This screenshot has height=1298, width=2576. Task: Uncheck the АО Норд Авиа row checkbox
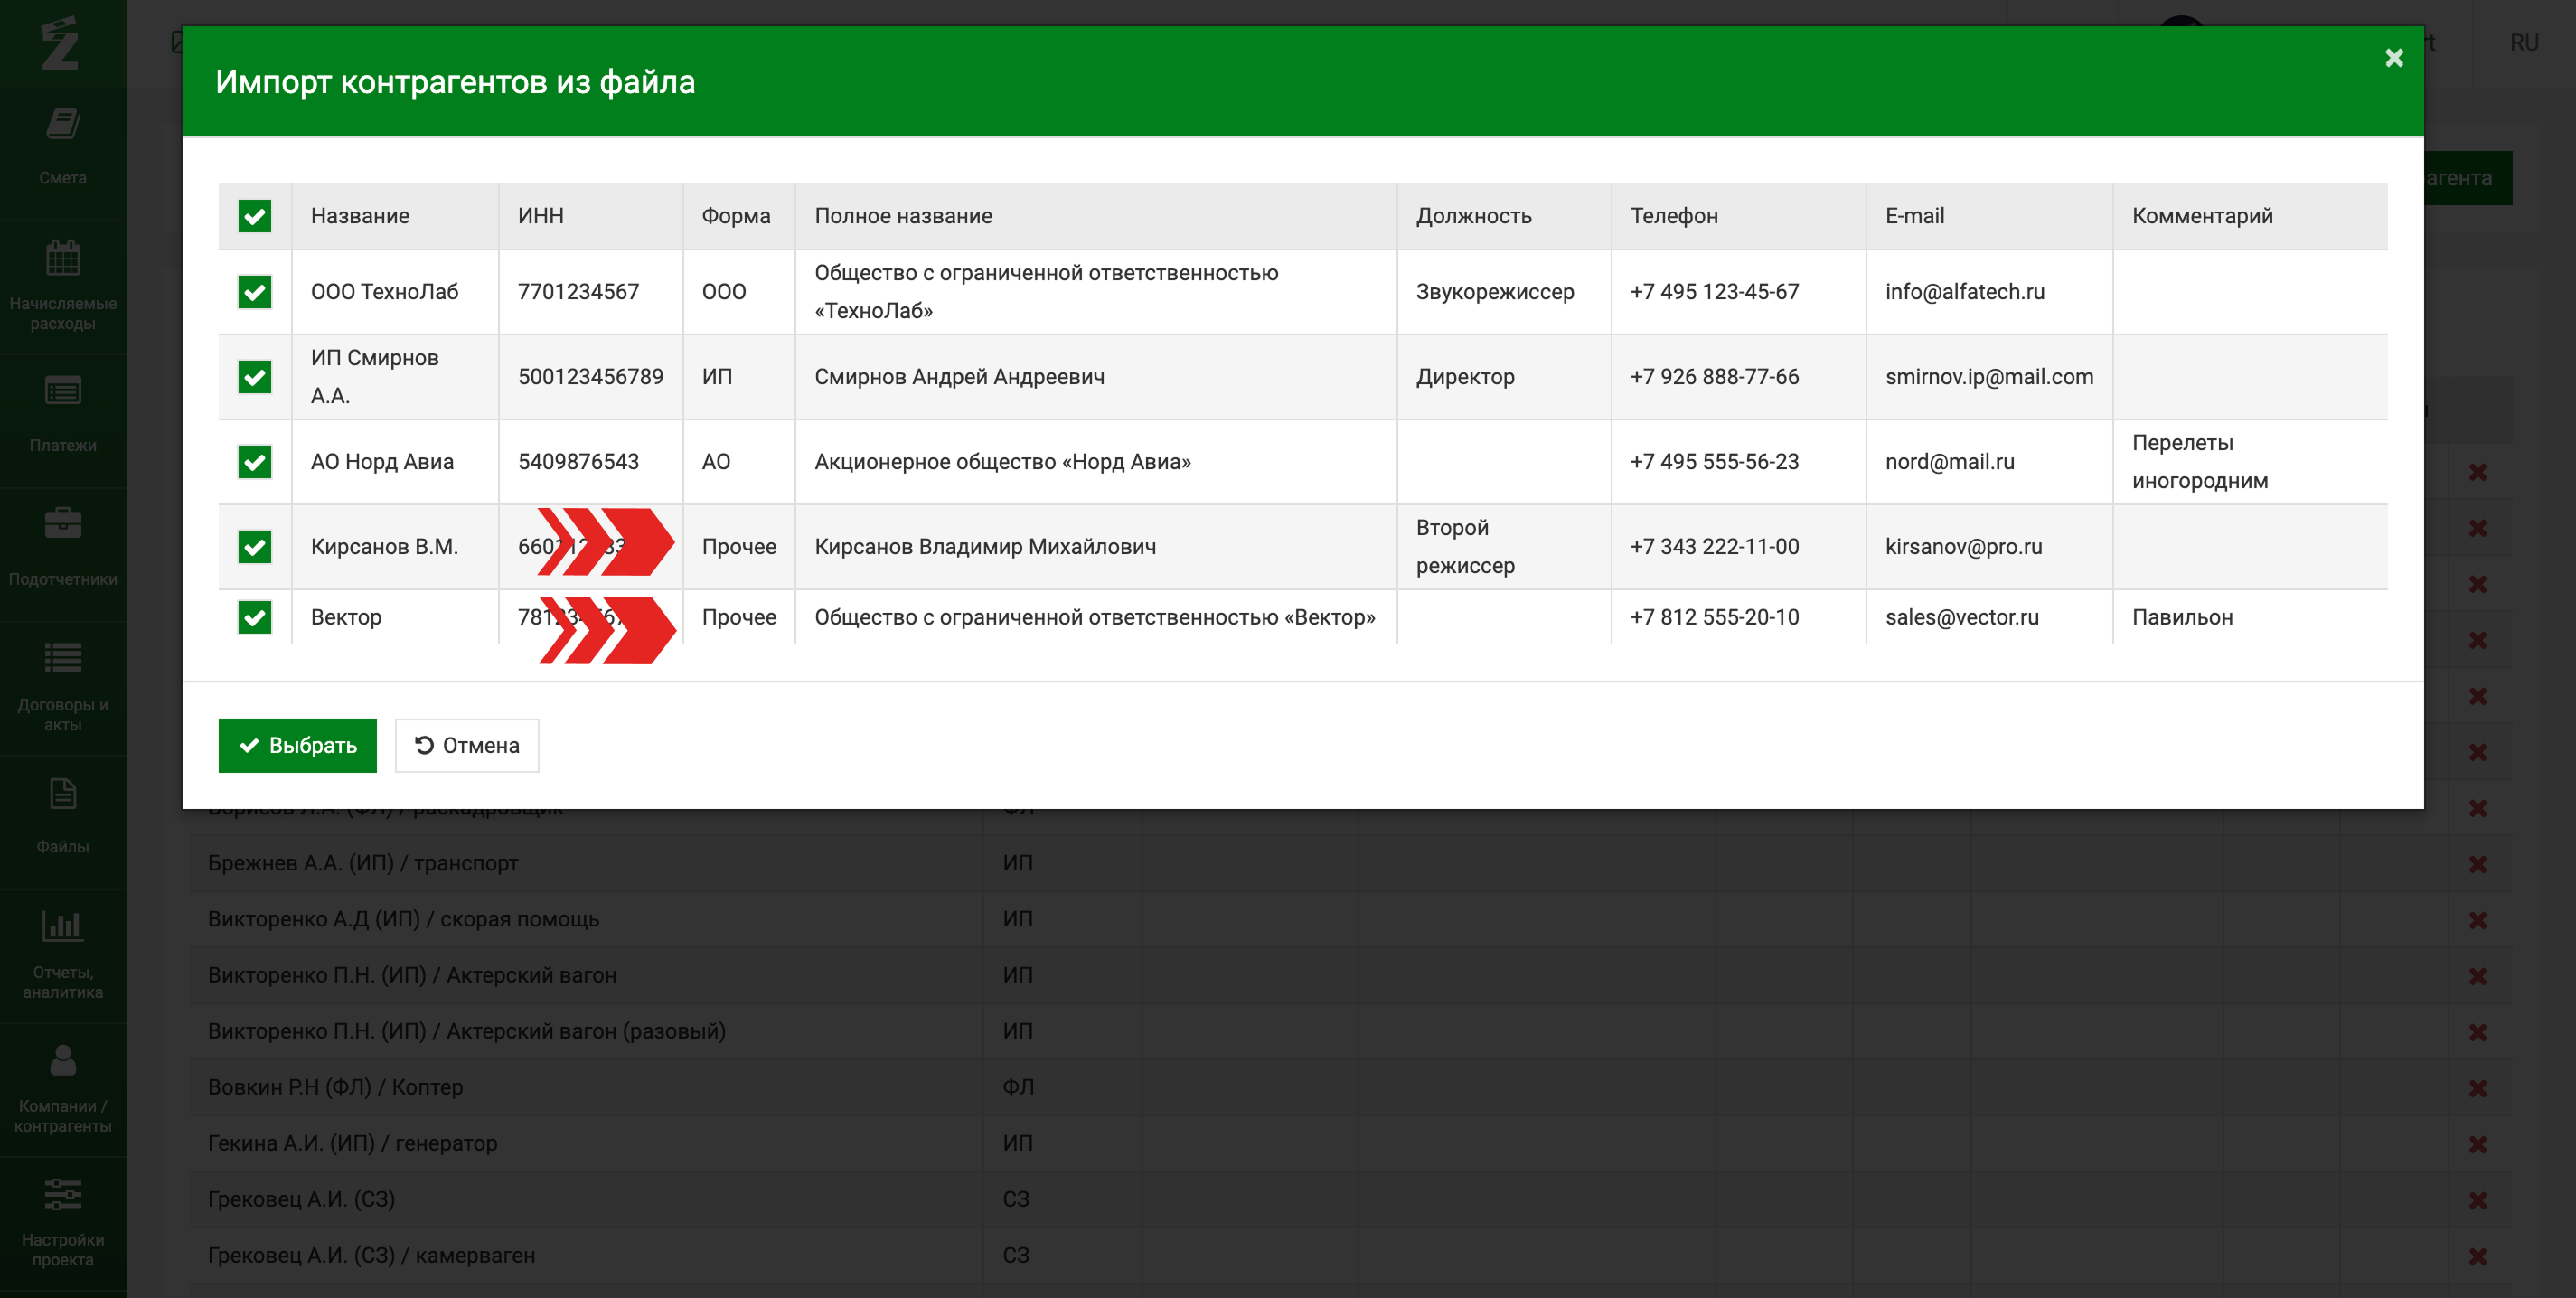[255, 462]
